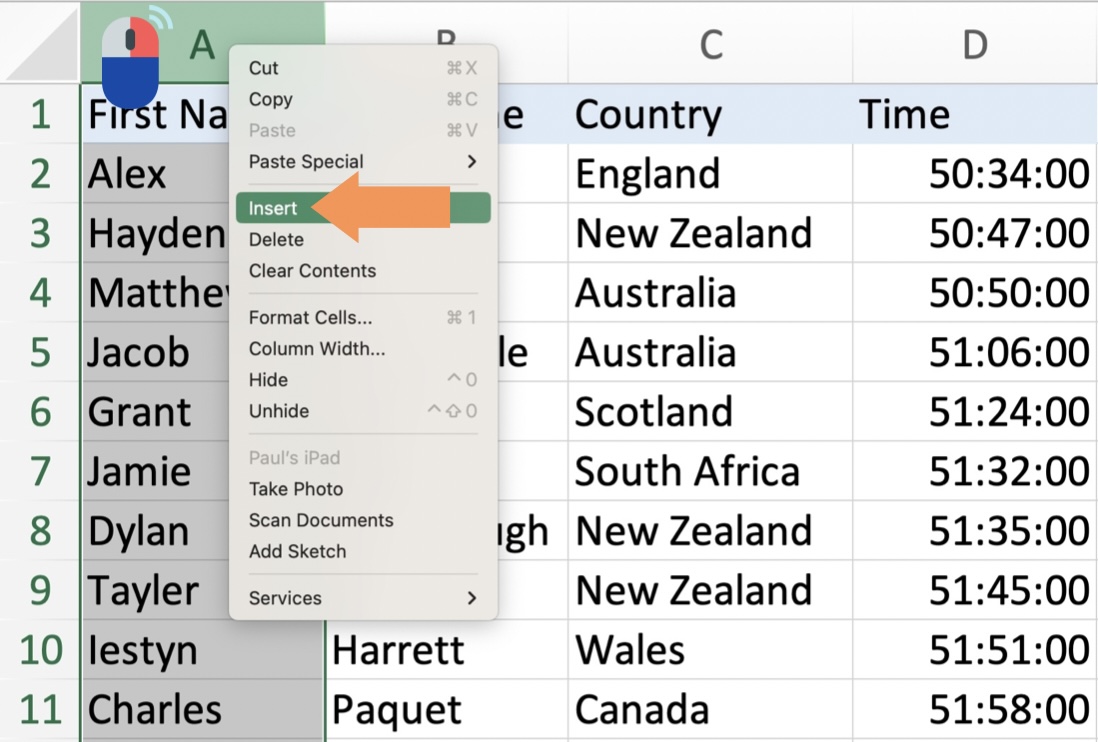Click the England cell
This screenshot has width=1098, height=742.
(x=711, y=174)
